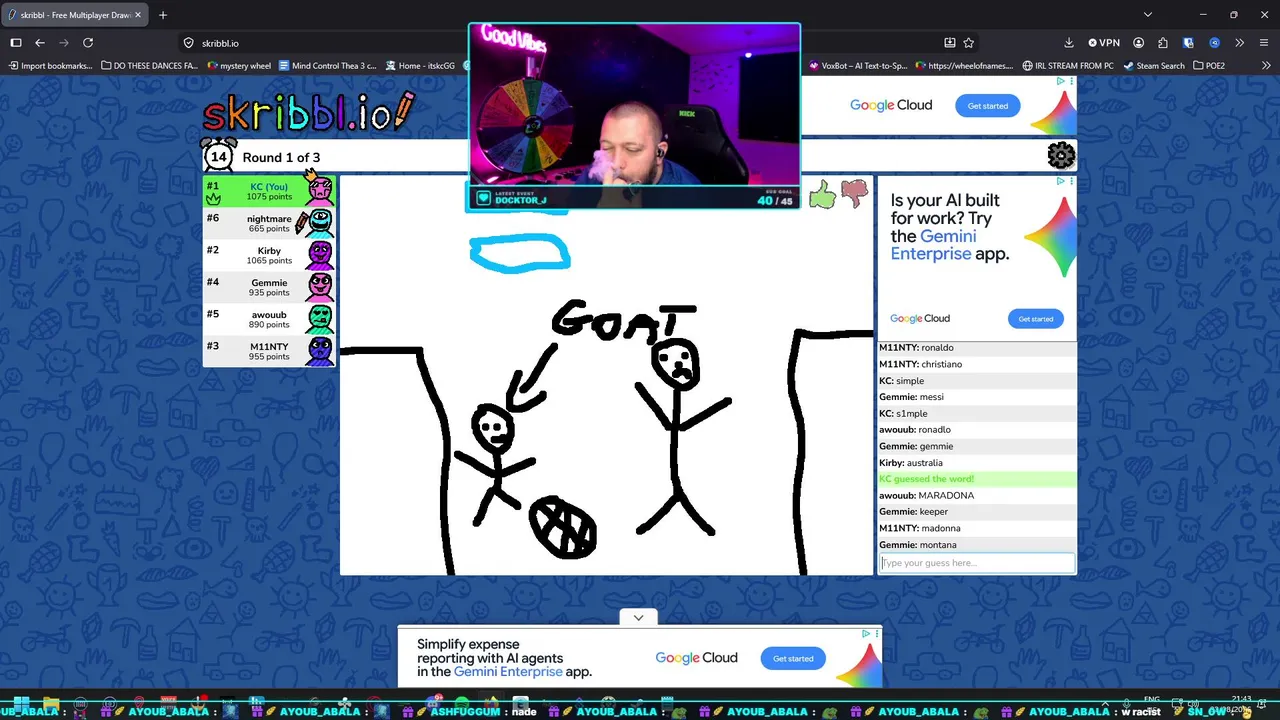Go forward in browser history
This screenshot has height=720, width=1280.
pos(64,43)
